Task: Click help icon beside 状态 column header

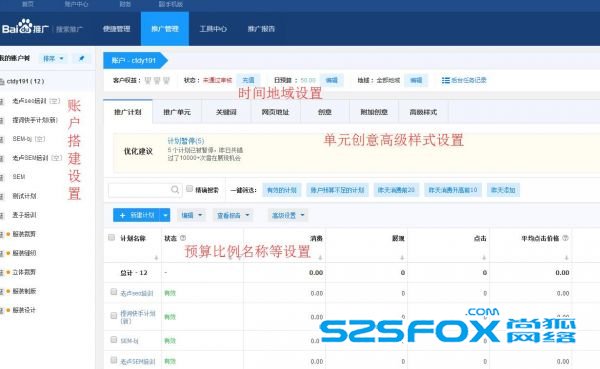Action: 183,238
